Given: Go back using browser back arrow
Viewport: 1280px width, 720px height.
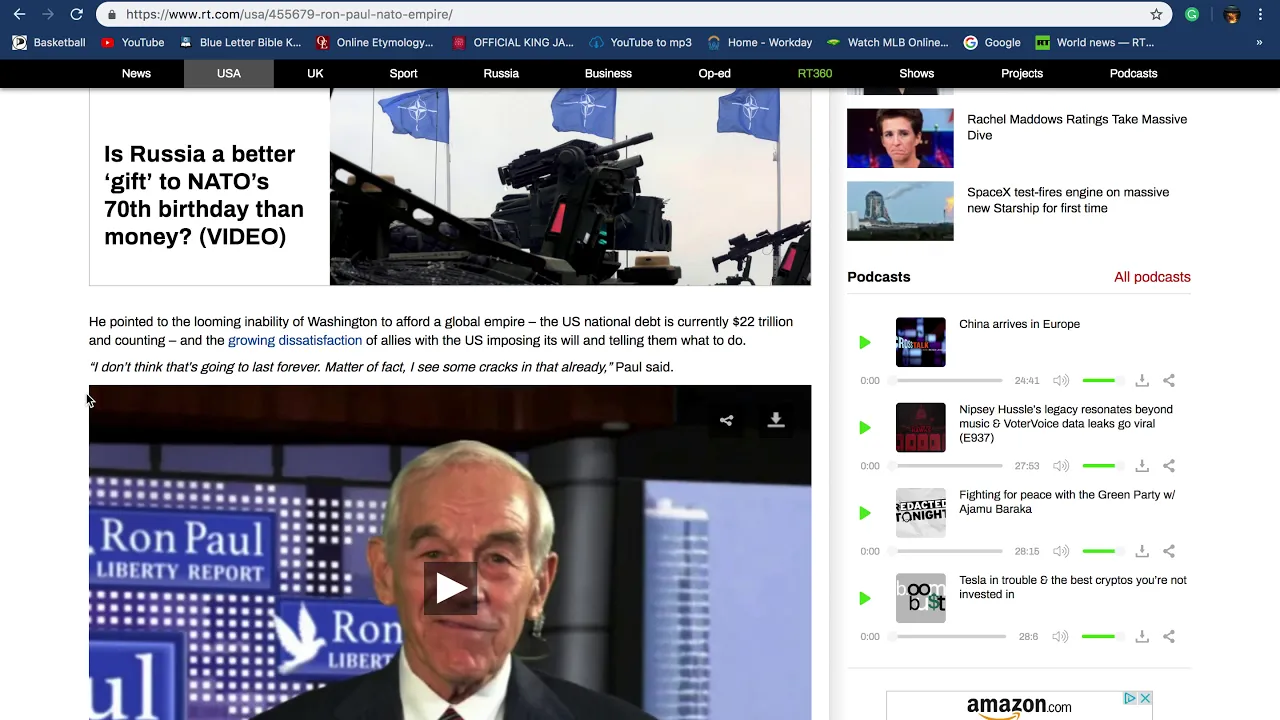Looking at the screenshot, I should pos(19,14).
